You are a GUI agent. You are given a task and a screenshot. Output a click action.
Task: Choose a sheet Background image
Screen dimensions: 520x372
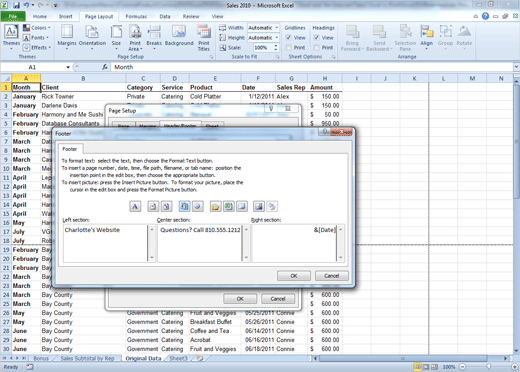(x=179, y=36)
